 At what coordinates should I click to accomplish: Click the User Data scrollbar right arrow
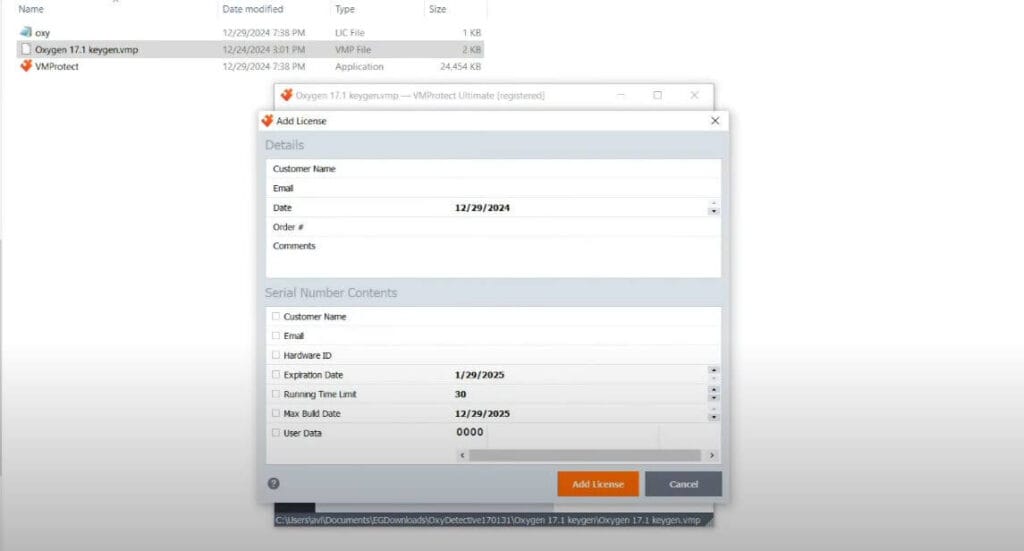coord(712,455)
